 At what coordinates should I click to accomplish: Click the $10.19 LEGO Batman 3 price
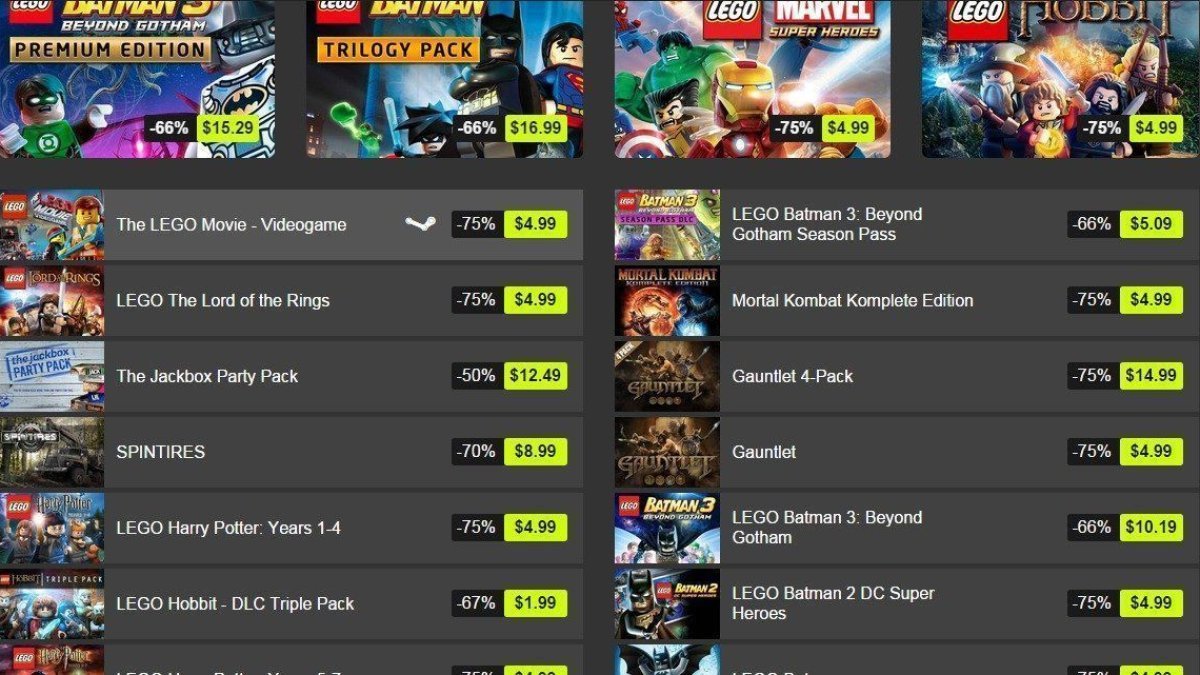click(x=1151, y=528)
